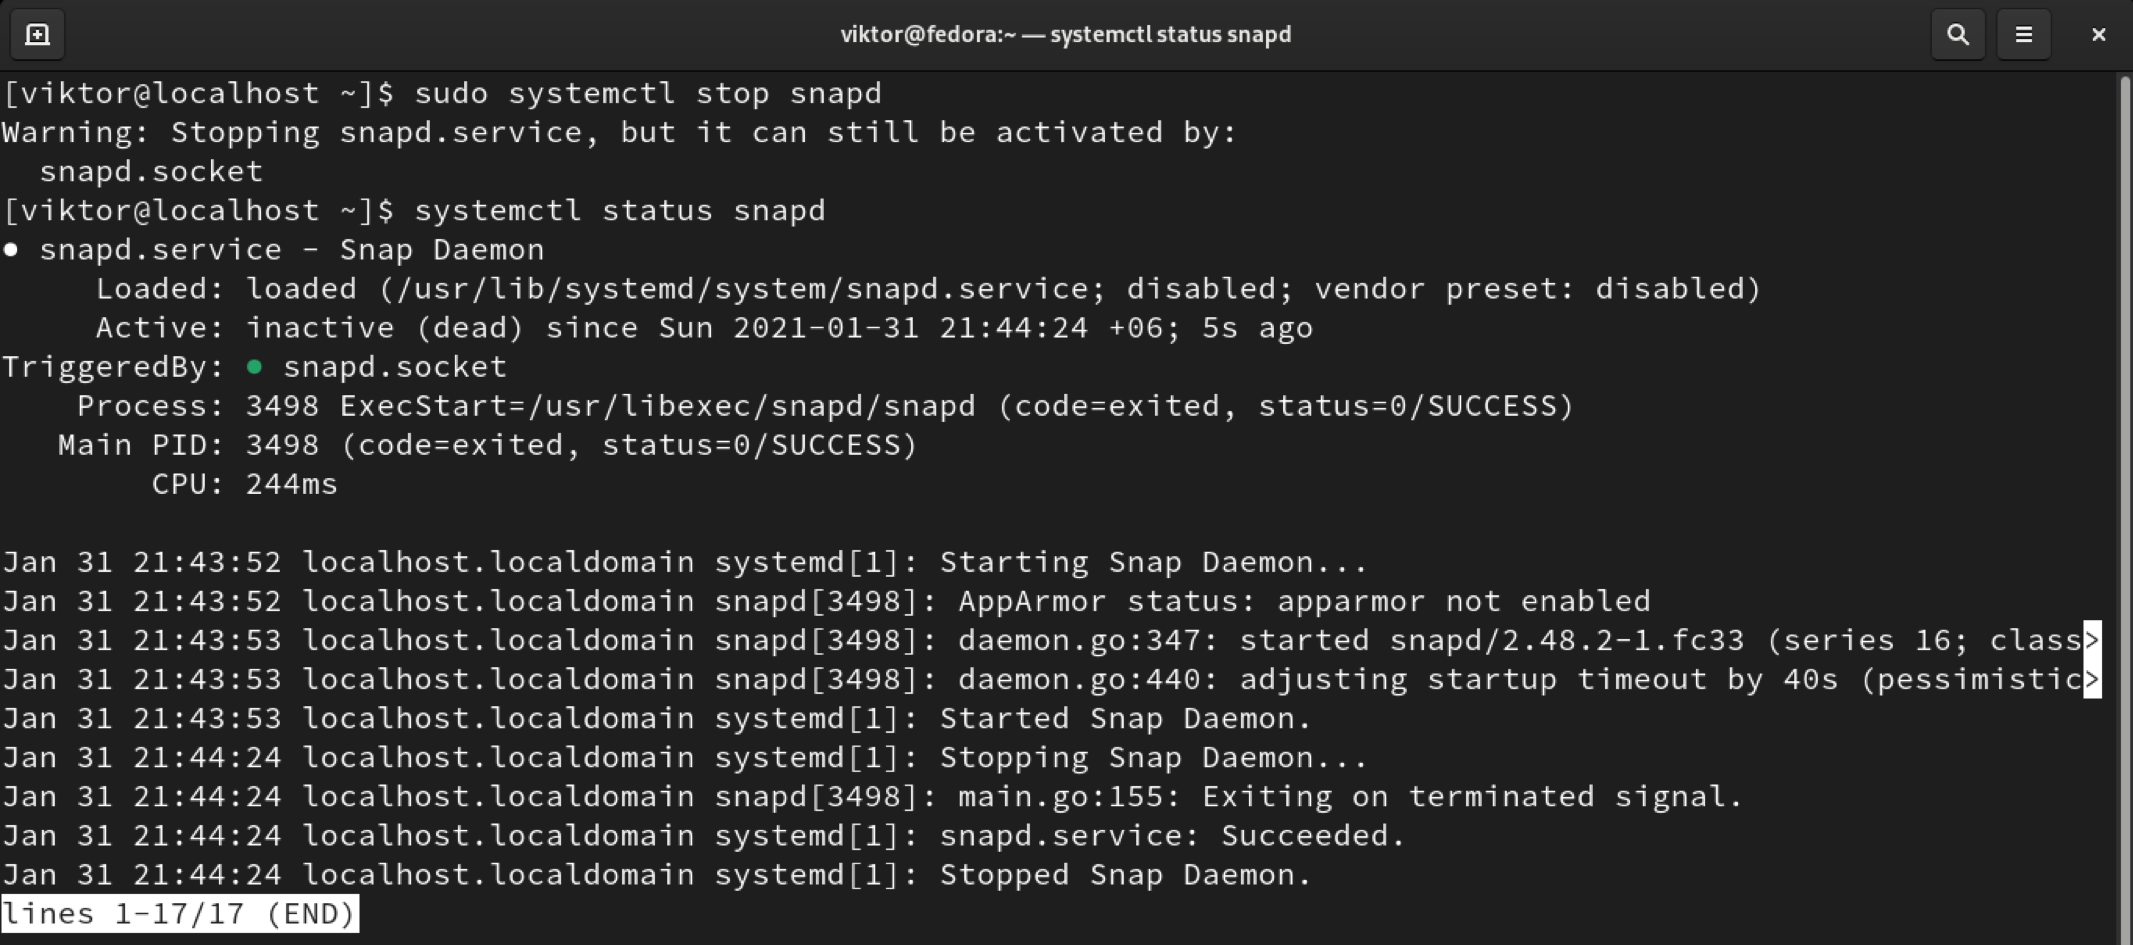This screenshot has width=2133, height=945.
Task: Open a new terminal tab
Action: point(37,35)
